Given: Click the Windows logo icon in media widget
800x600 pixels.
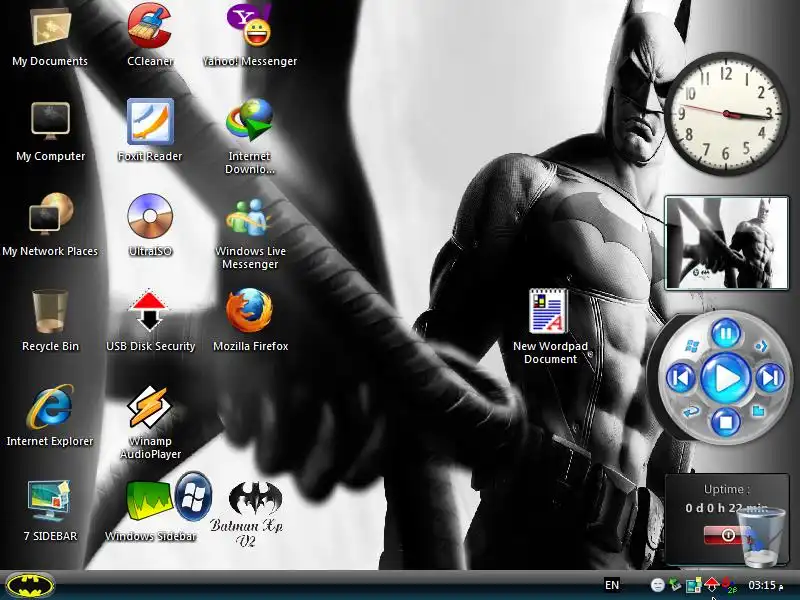Looking at the screenshot, I should click(x=692, y=346).
